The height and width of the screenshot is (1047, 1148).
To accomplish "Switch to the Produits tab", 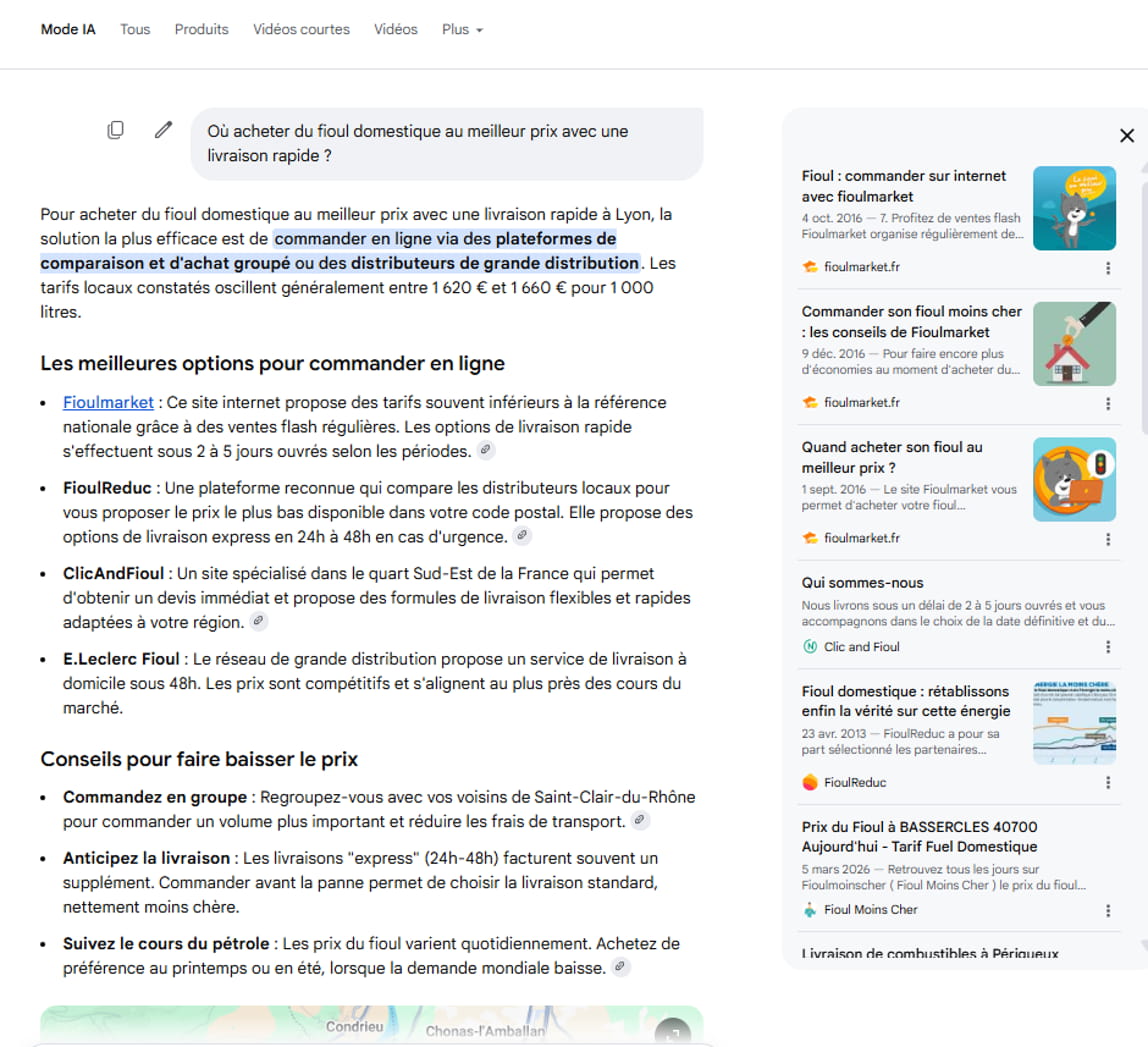I will click(201, 29).
